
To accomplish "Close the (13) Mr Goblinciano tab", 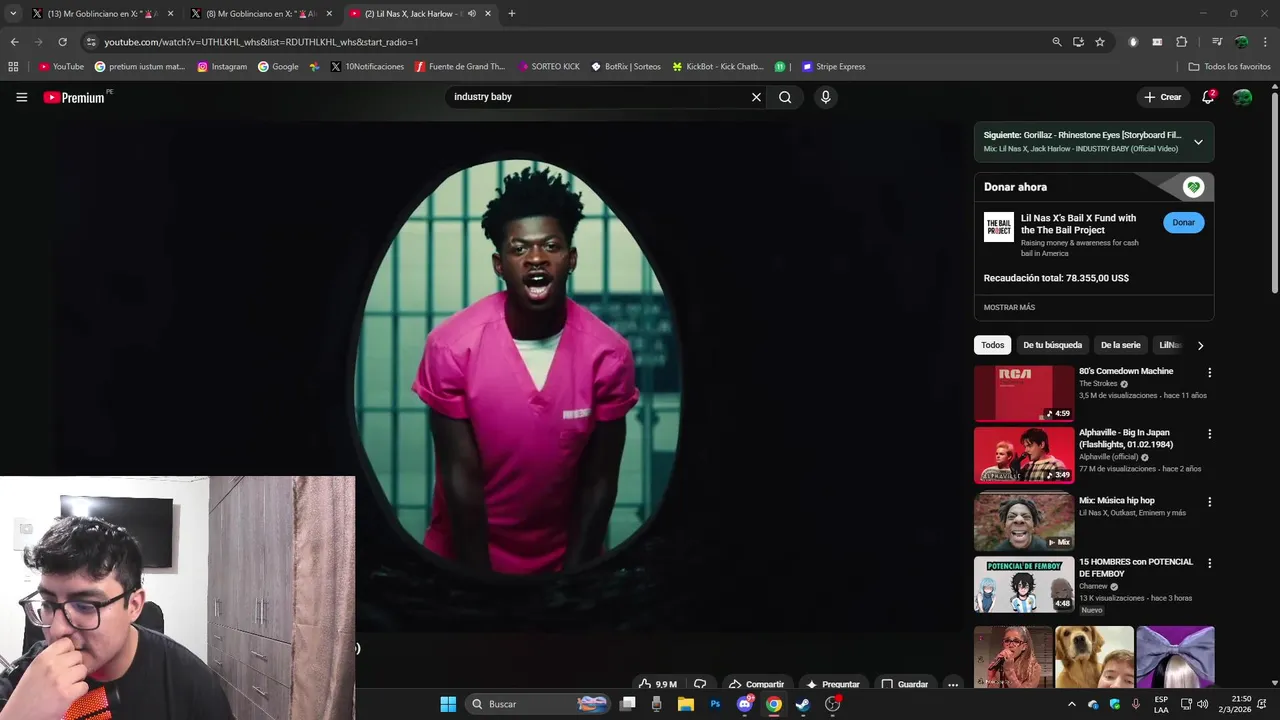I will 171,14.
